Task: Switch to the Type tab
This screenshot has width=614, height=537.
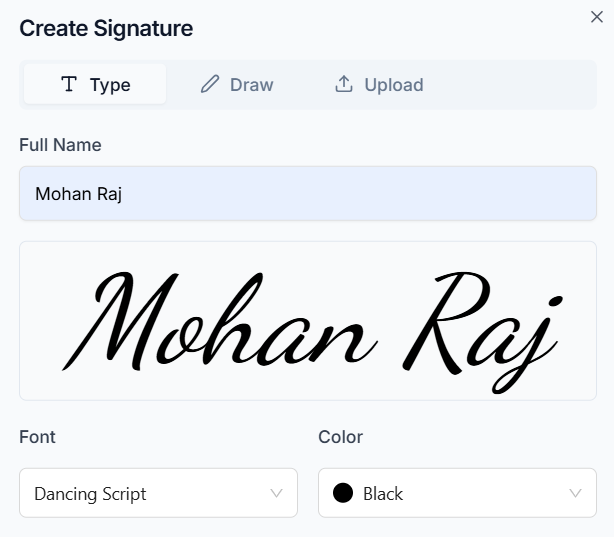Action: [95, 84]
